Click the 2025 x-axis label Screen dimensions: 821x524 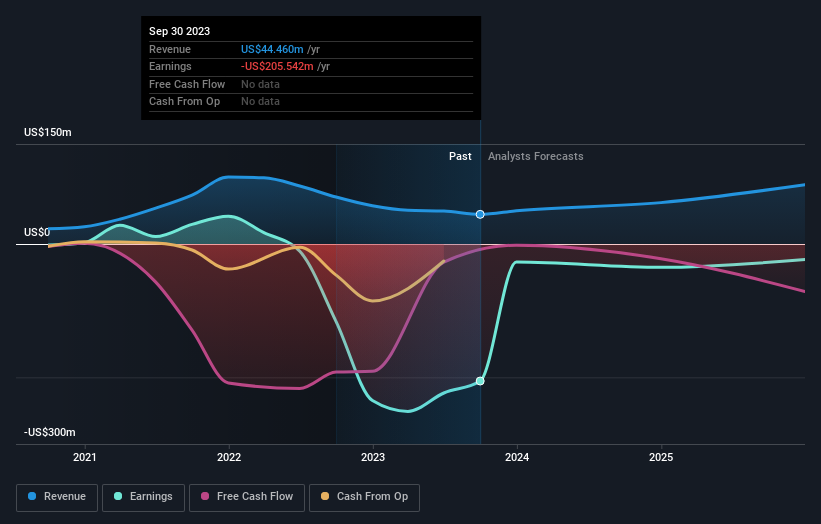click(x=661, y=458)
